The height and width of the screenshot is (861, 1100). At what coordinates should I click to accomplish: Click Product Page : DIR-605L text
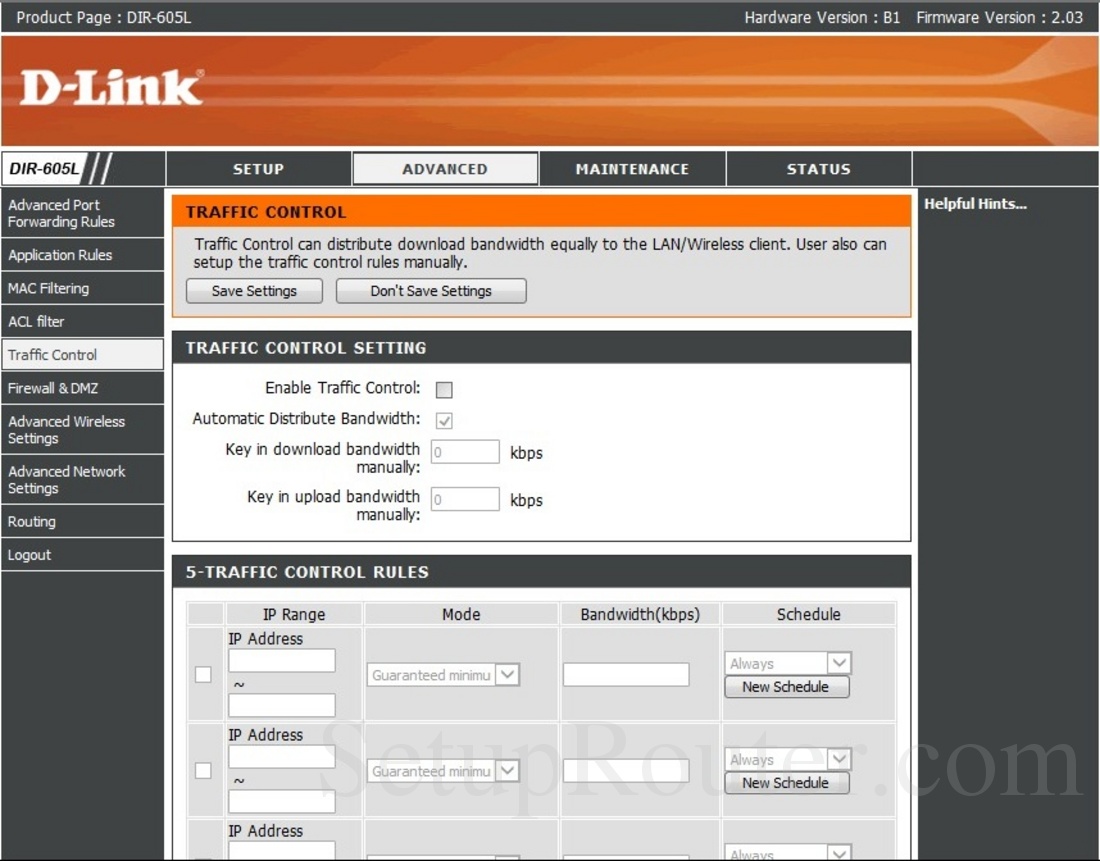point(103,18)
